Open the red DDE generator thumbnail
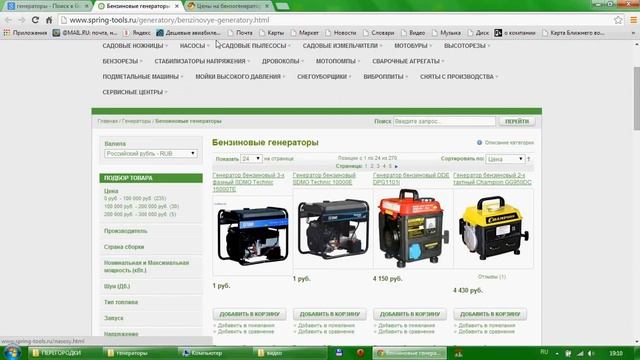 pyautogui.click(x=412, y=228)
